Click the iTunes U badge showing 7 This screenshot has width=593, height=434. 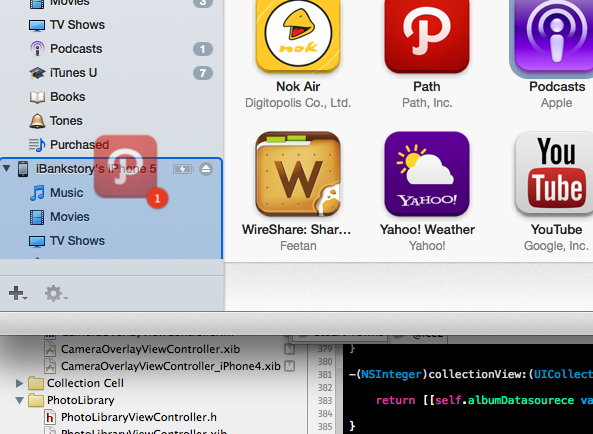pyautogui.click(x=203, y=73)
